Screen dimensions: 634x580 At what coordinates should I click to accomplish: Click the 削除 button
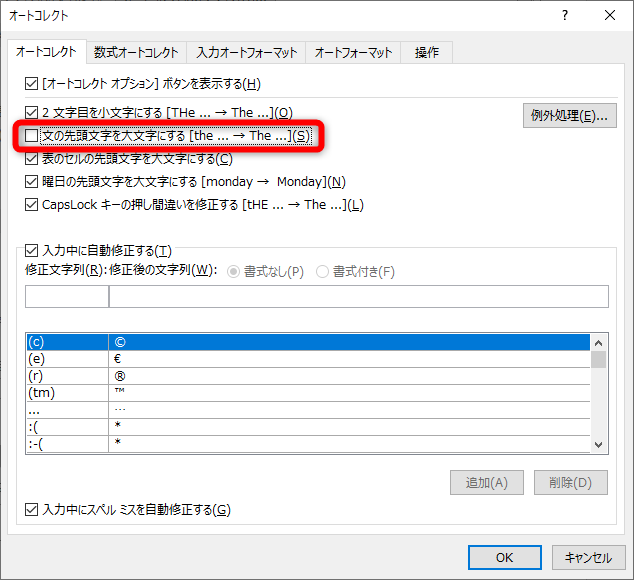point(571,482)
